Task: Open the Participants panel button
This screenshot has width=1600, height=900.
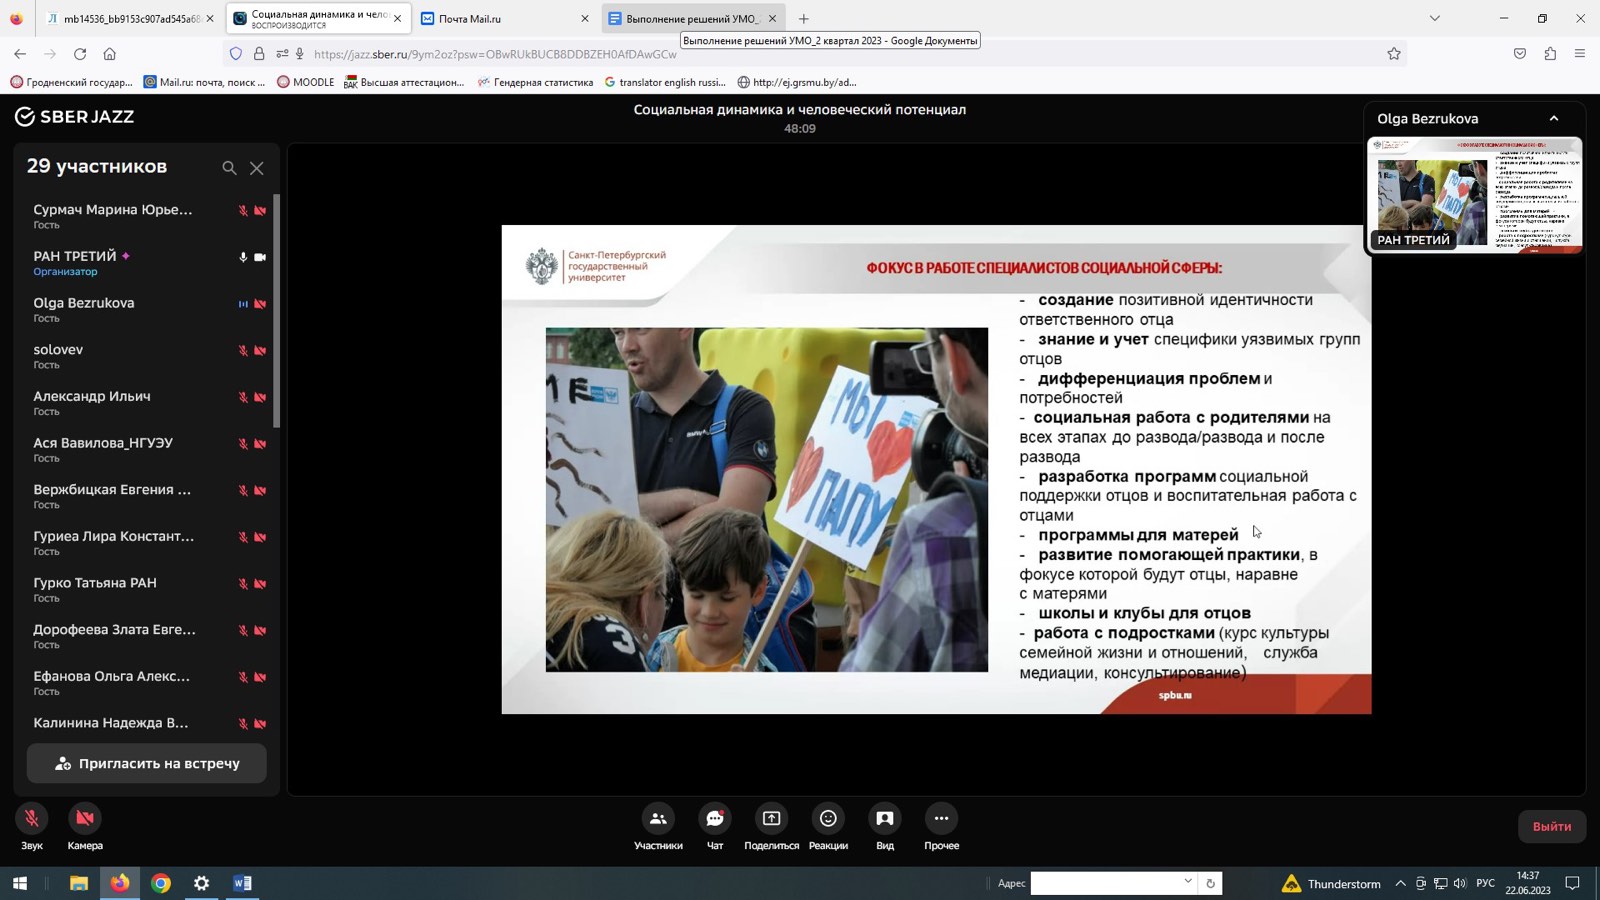Action: tap(658, 819)
